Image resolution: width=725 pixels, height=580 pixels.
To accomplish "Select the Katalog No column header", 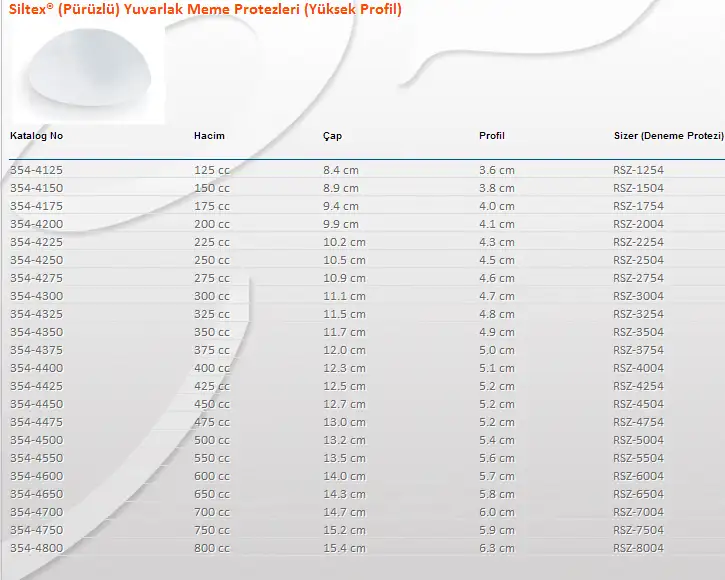I will click(x=37, y=135).
